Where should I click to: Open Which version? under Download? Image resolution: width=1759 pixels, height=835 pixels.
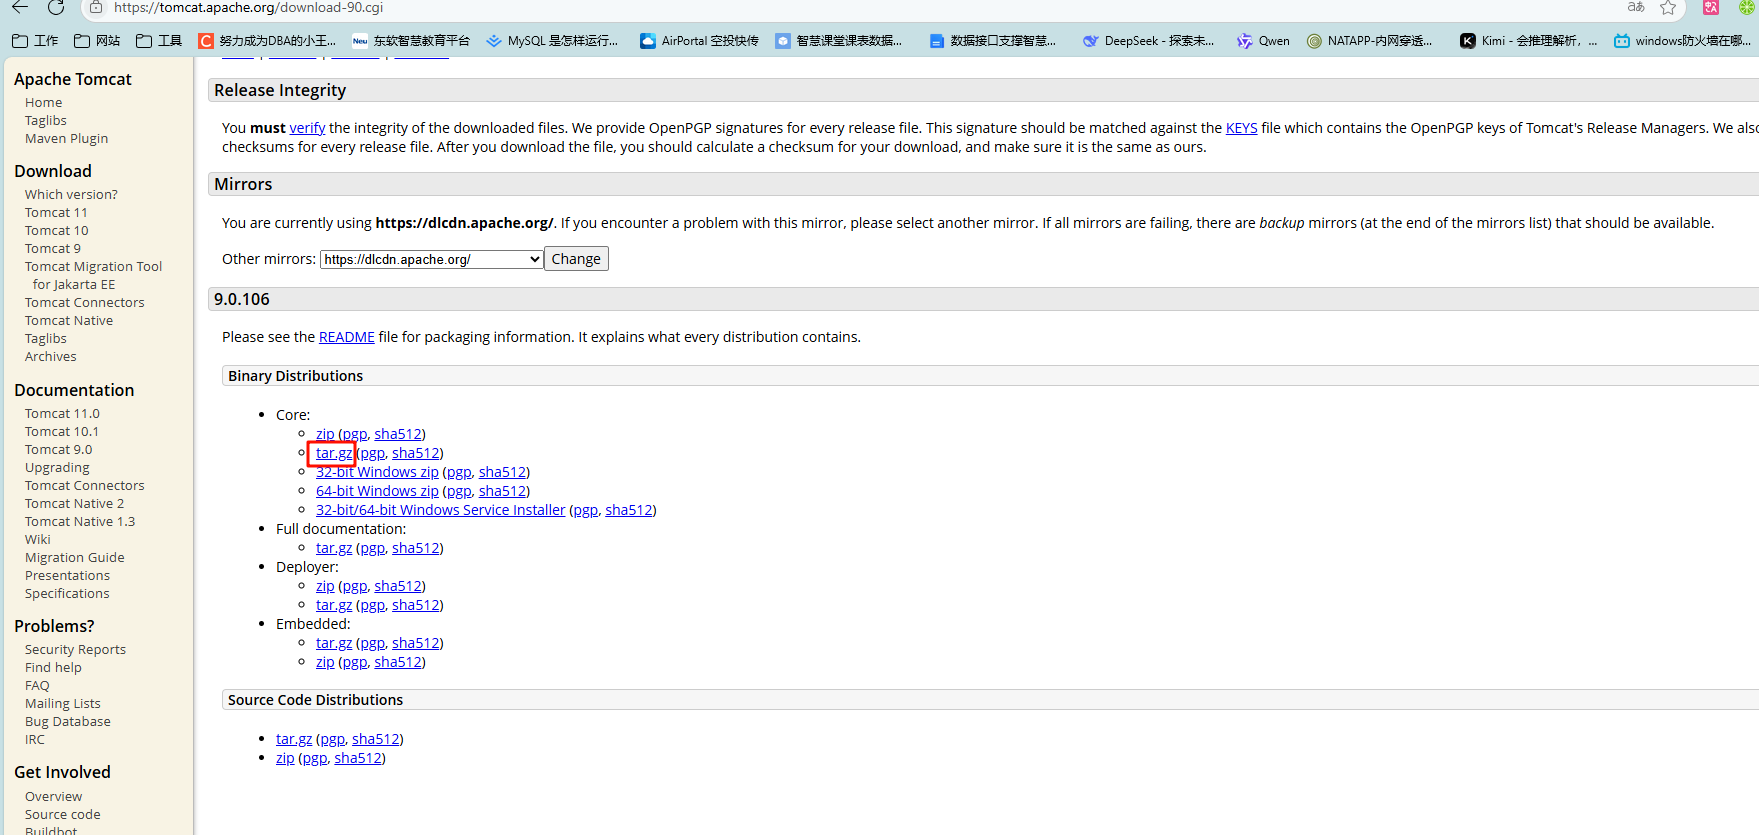(71, 194)
